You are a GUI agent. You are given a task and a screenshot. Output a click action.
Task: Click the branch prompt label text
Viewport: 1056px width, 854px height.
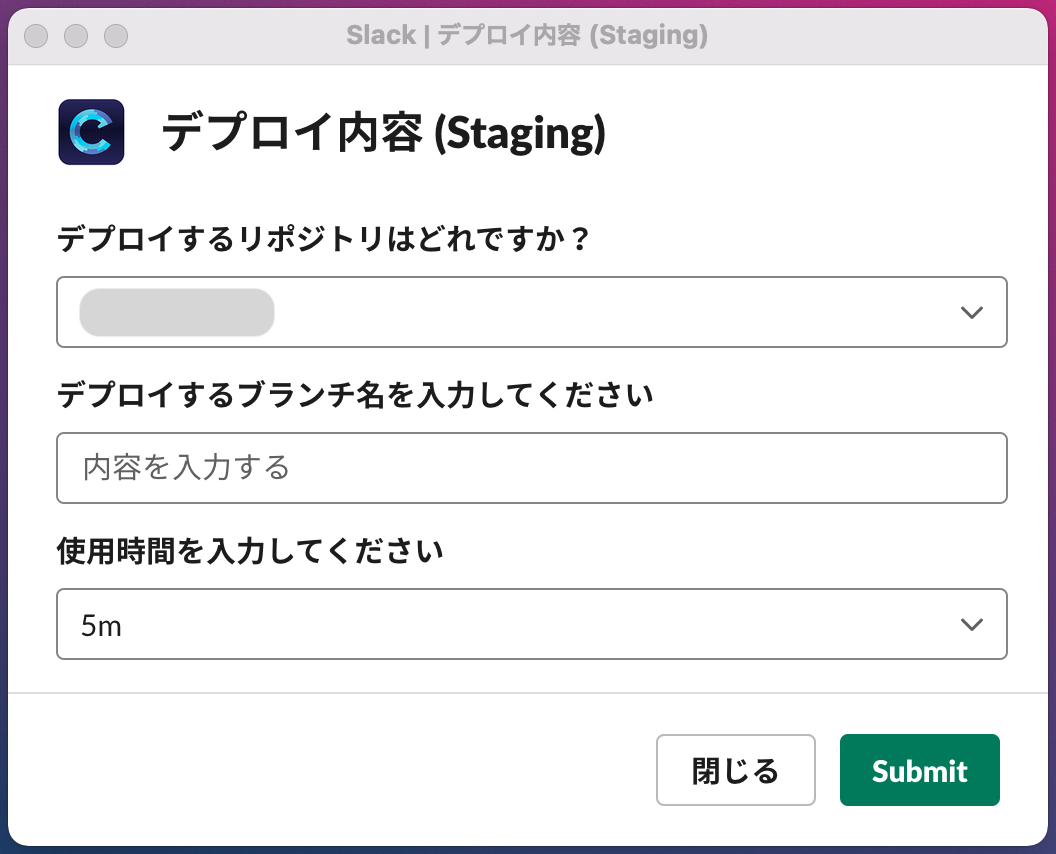(x=355, y=394)
